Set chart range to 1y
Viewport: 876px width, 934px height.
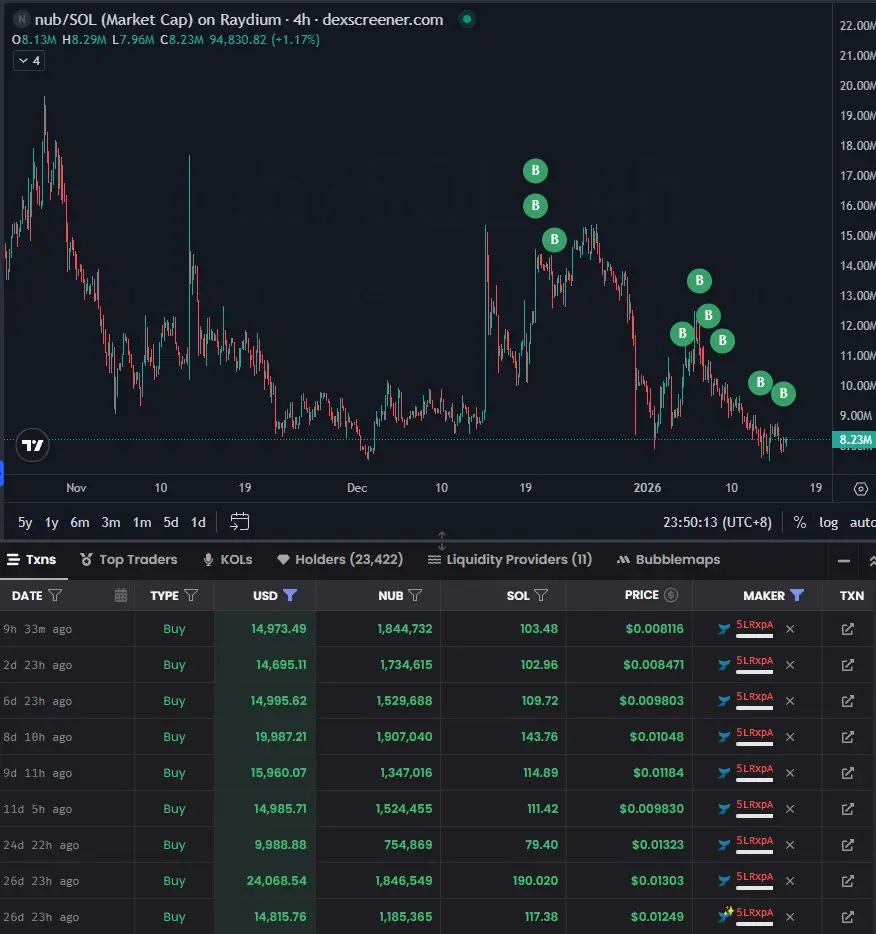pos(52,522)
